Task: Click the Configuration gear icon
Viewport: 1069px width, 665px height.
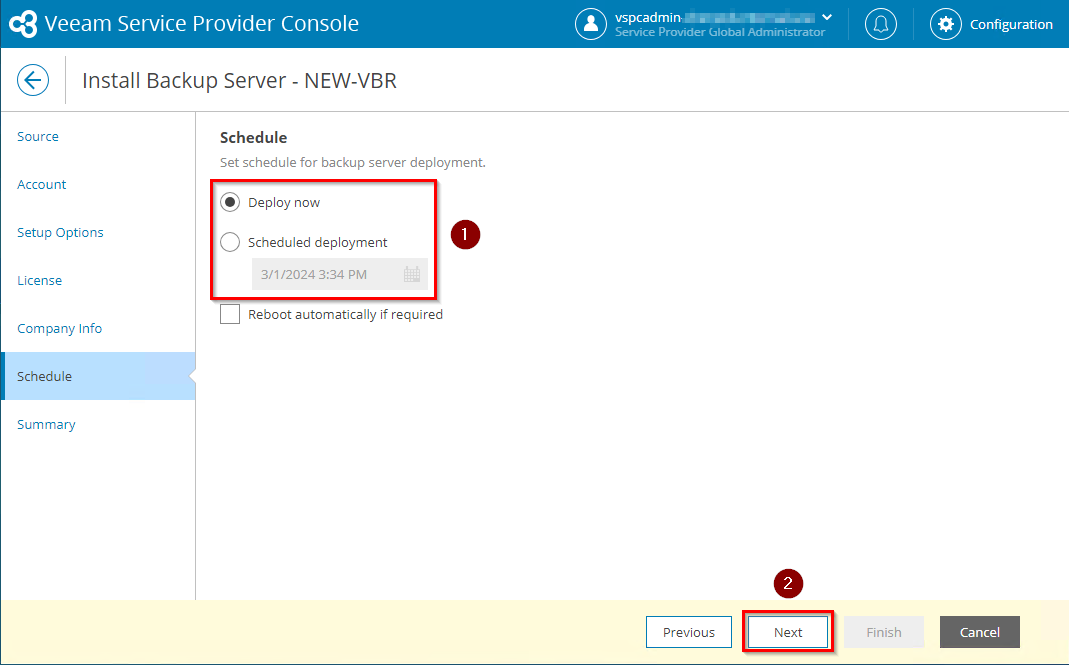Action: (x=945, y=24)
